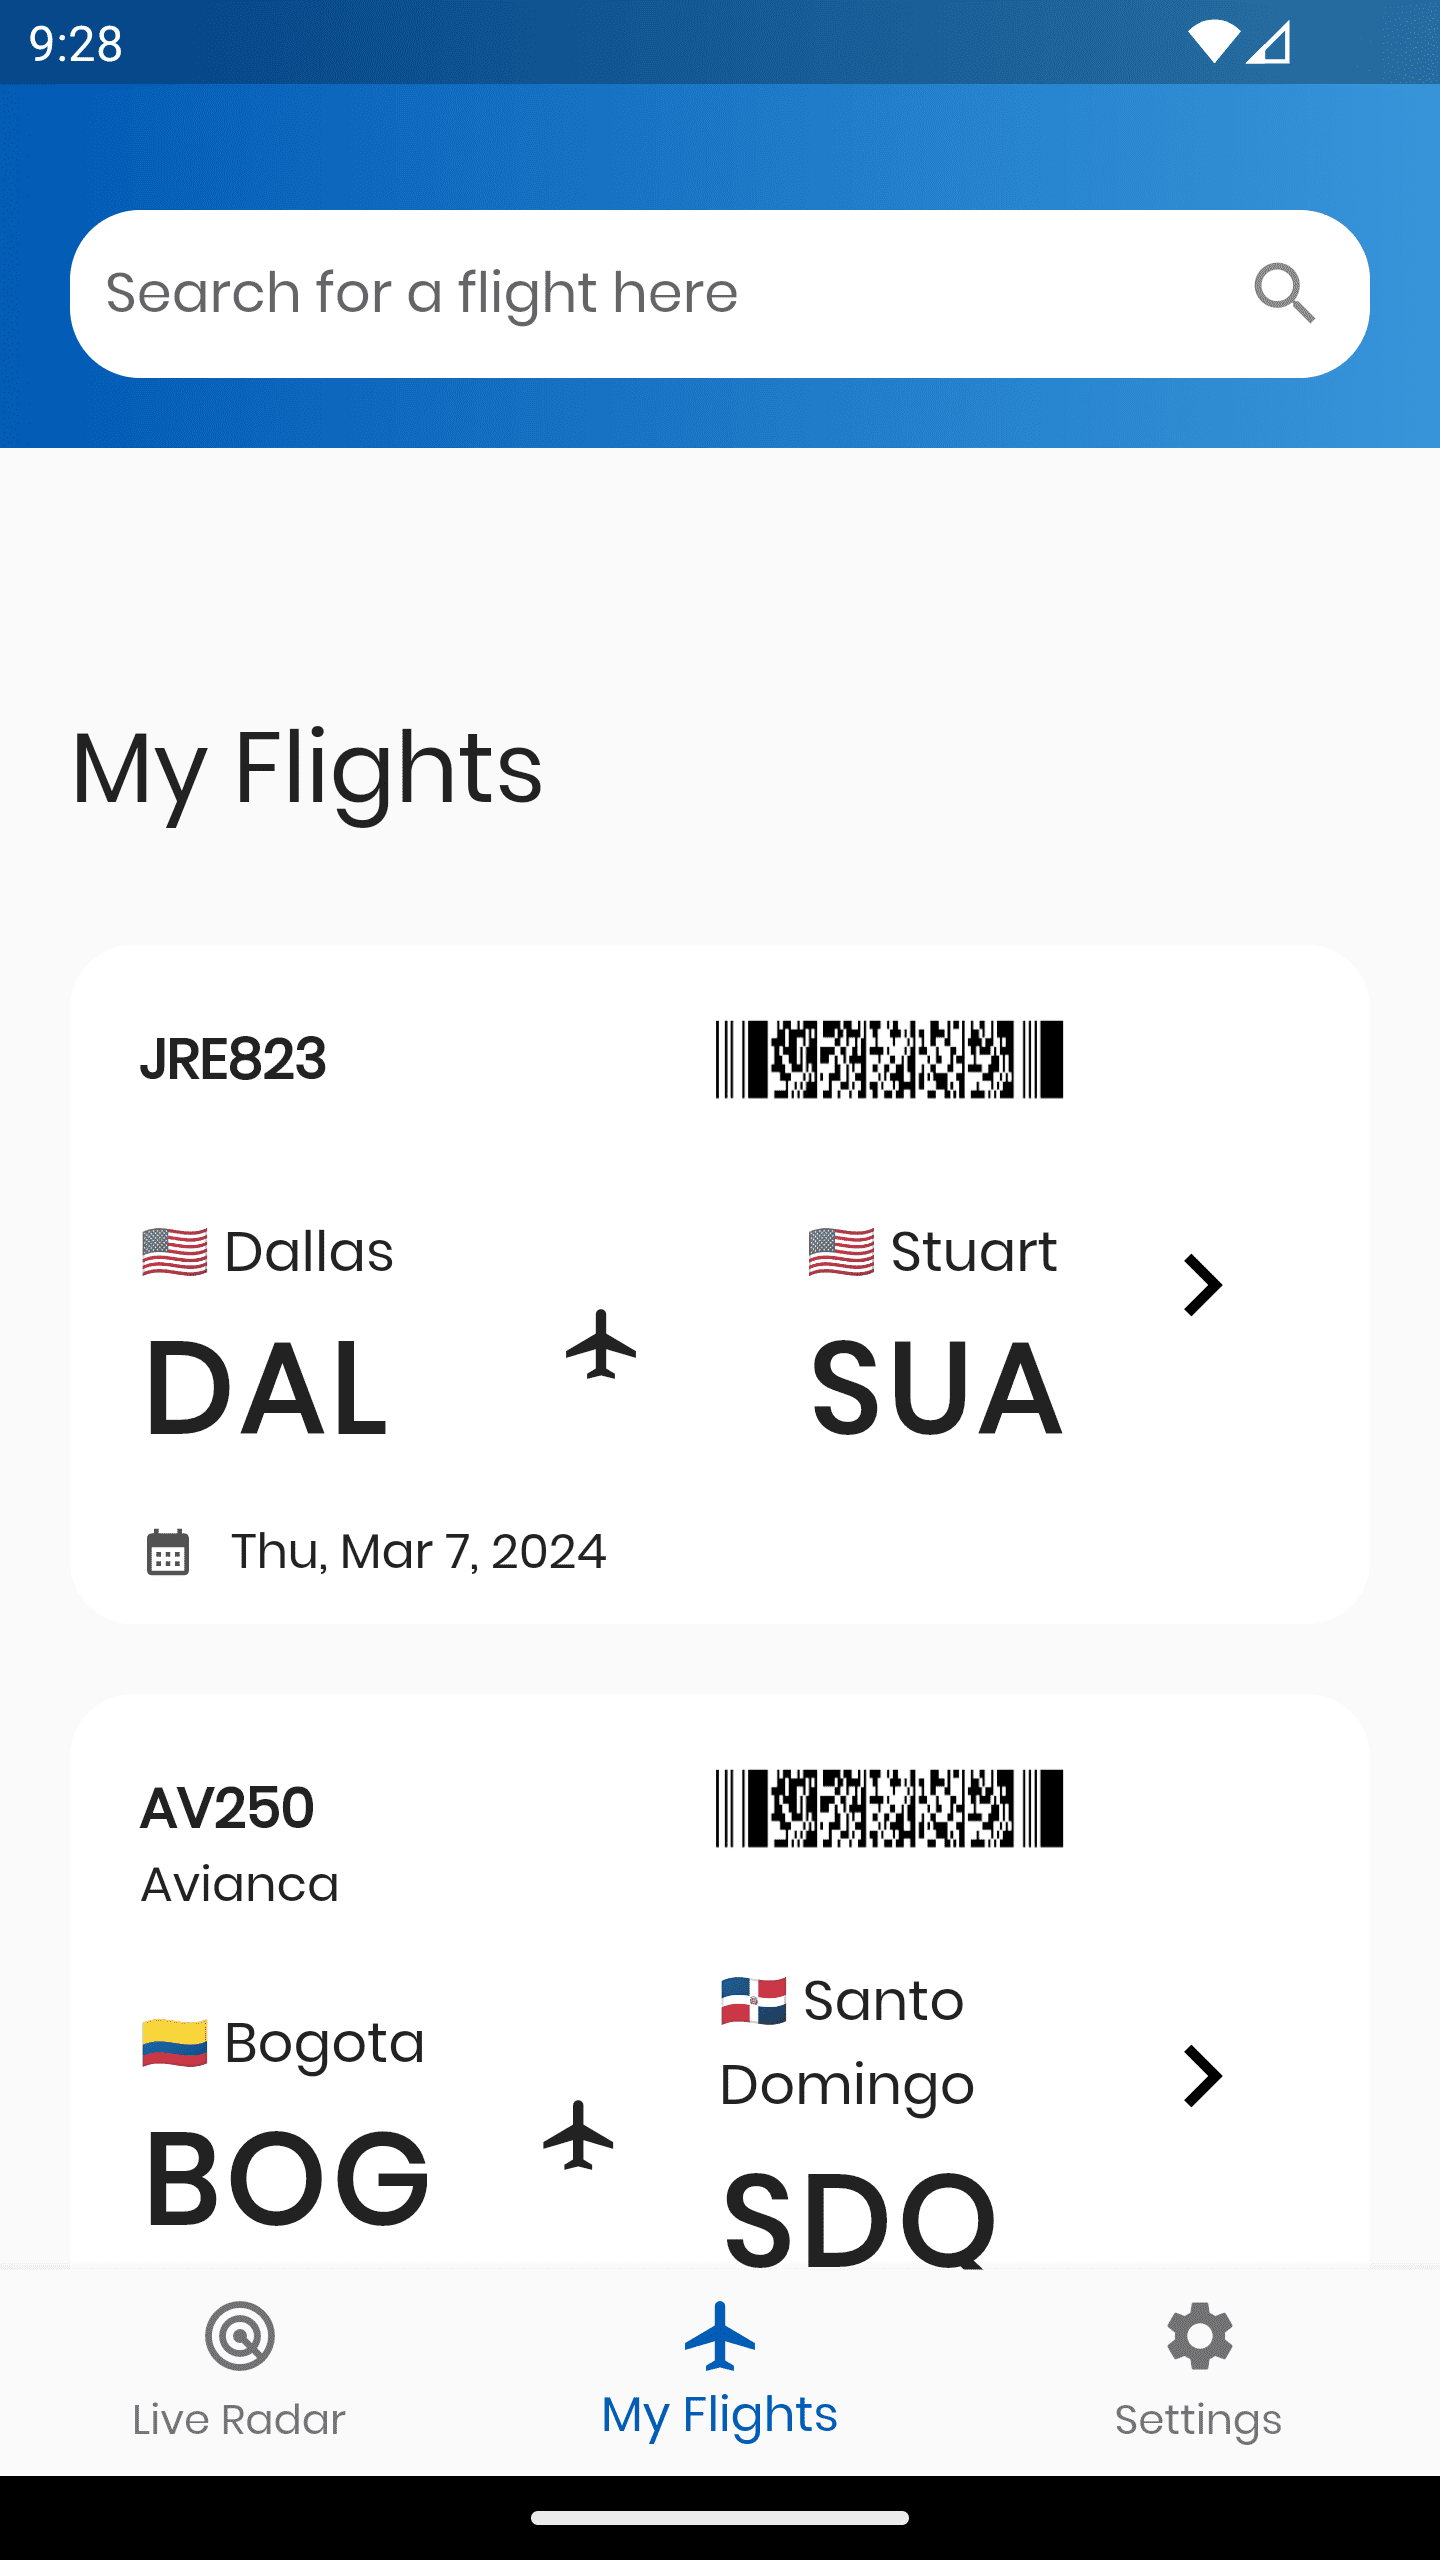Tap the AV250 boarding pass barcode
Screen dimensions: 1440x2560
[889, 1808]
